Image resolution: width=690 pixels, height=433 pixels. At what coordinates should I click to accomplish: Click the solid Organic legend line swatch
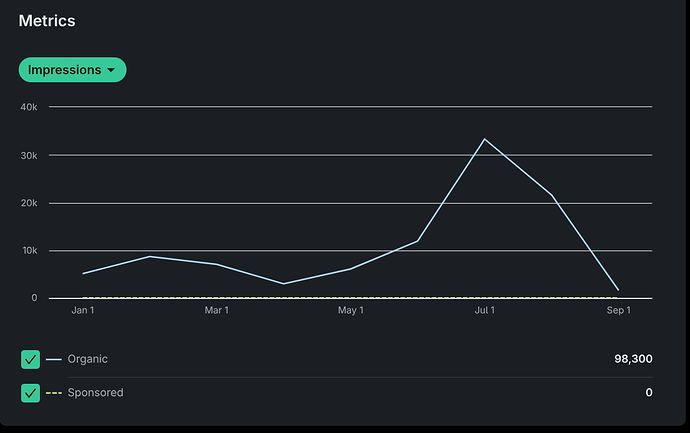tap(53, 359)
